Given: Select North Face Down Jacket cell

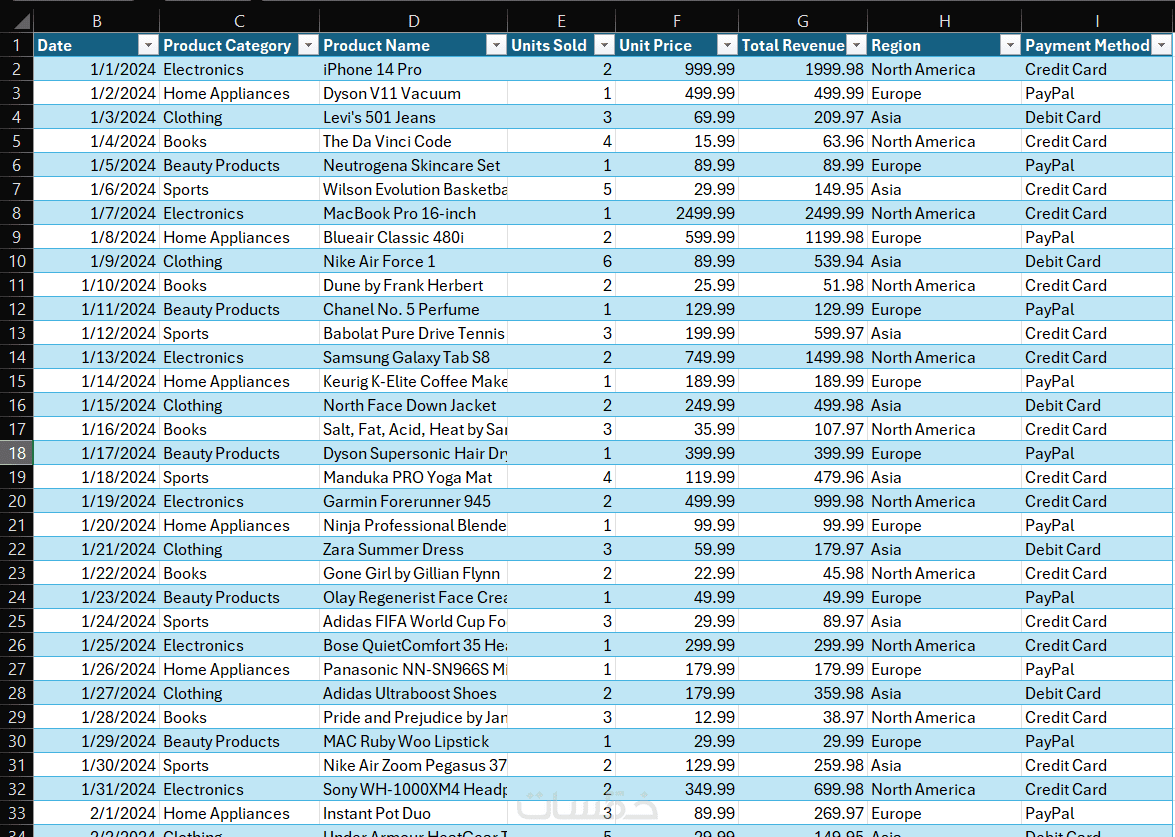Looking at the screenshot, I should click(414, 405).
